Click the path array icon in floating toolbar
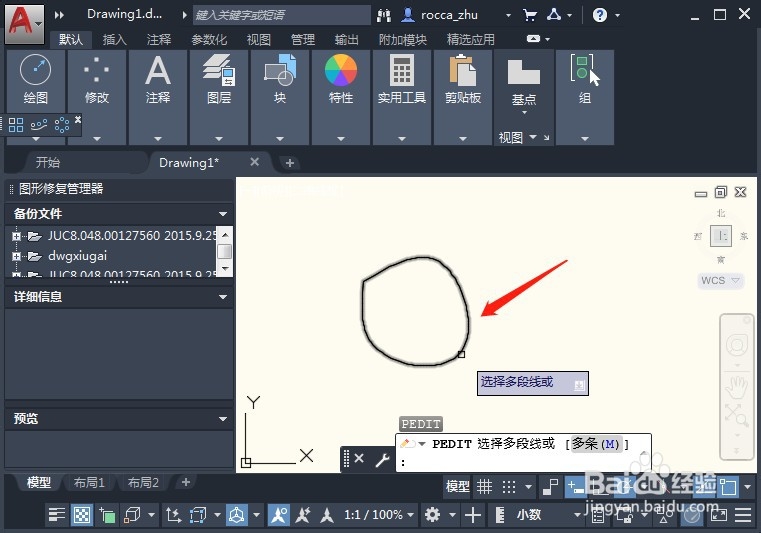 pyautogui.click(x=39, y=125)
